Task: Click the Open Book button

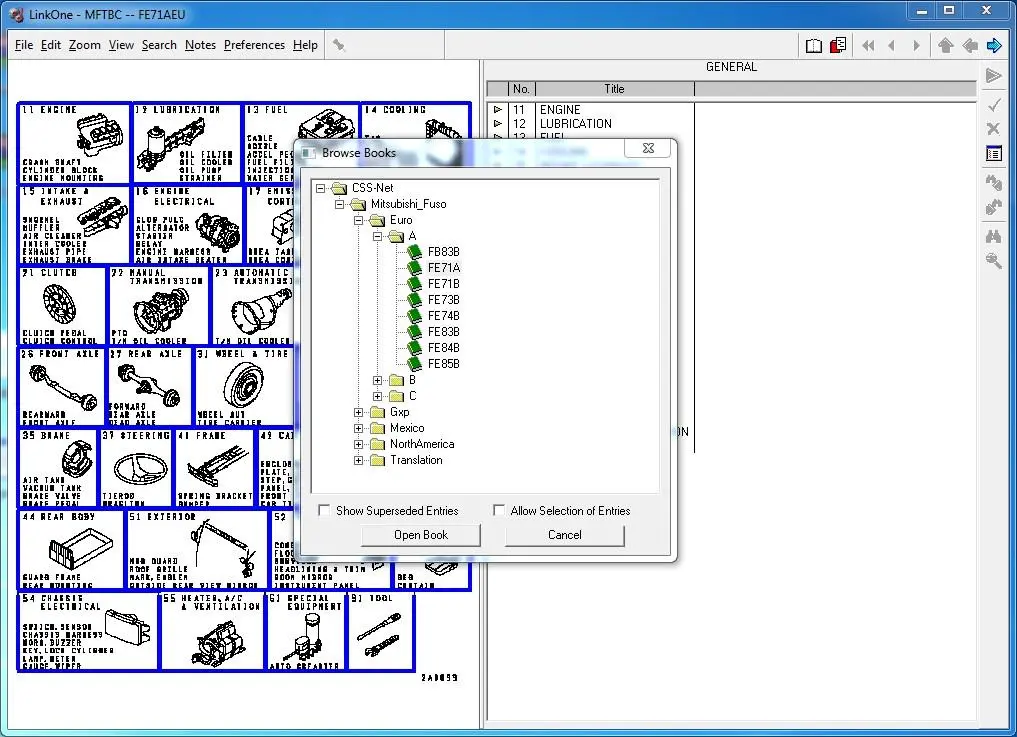Action: coord(421,535)
